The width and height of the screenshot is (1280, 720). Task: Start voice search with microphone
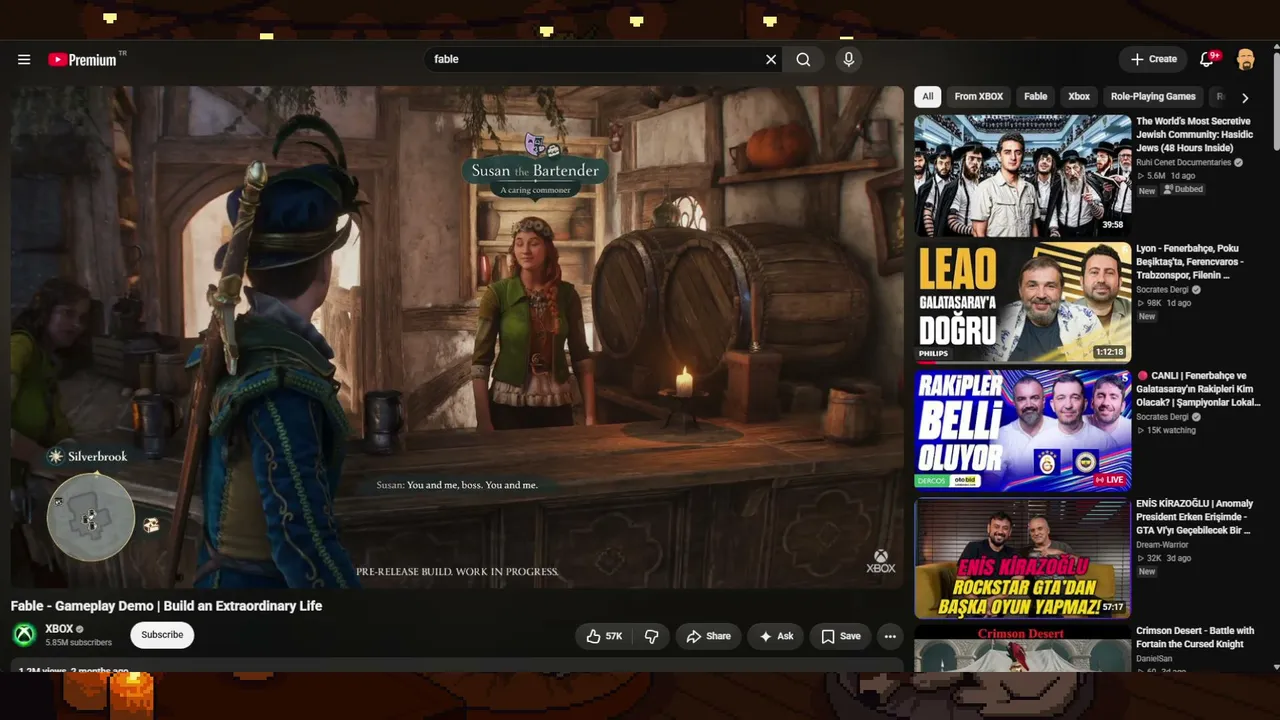click(848, 60)
